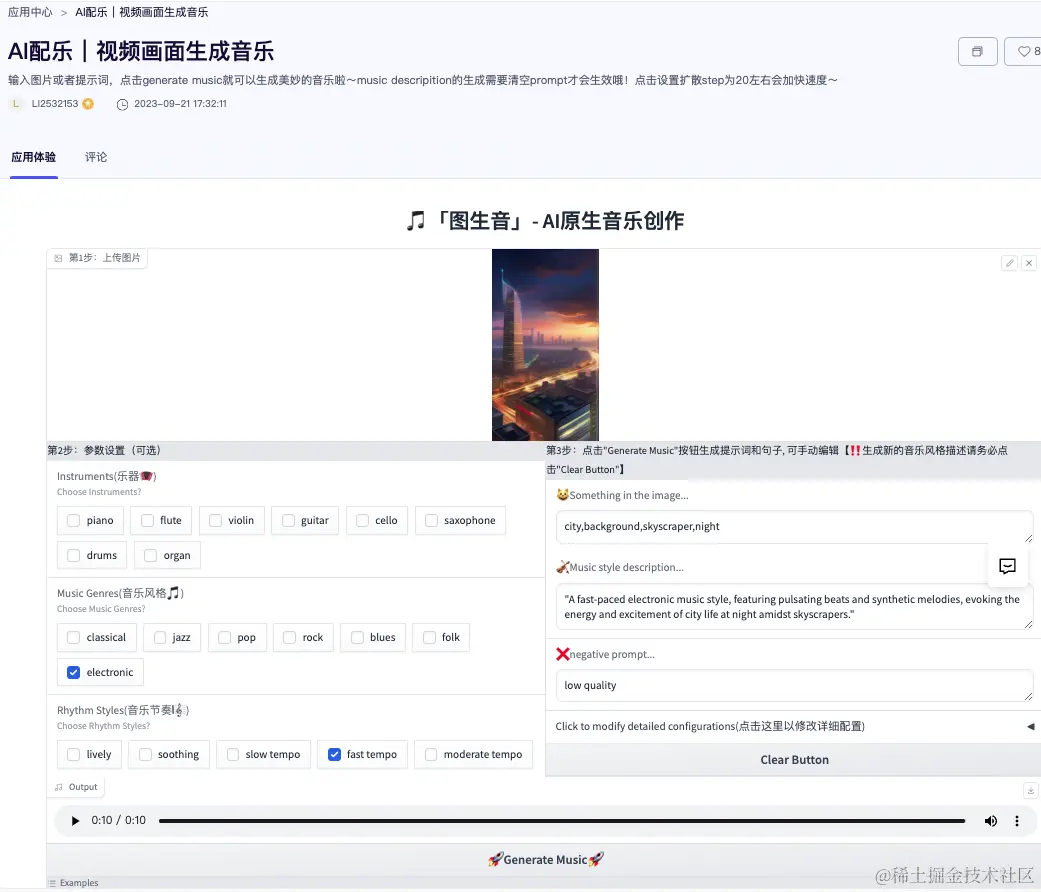Select the guitar checkbox
Viewport: 1041px width, 892px height.
point(288,520)
